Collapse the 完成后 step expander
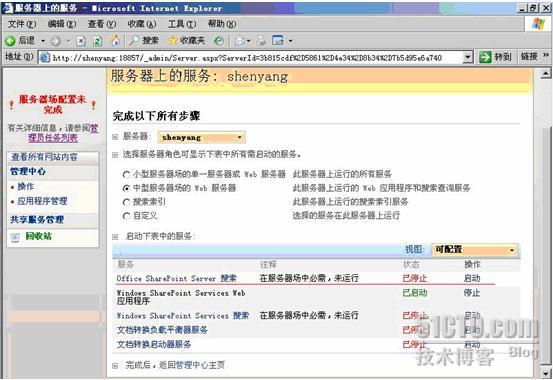The width and height of the screenshot is (553, 380). [x=115, y=366]
